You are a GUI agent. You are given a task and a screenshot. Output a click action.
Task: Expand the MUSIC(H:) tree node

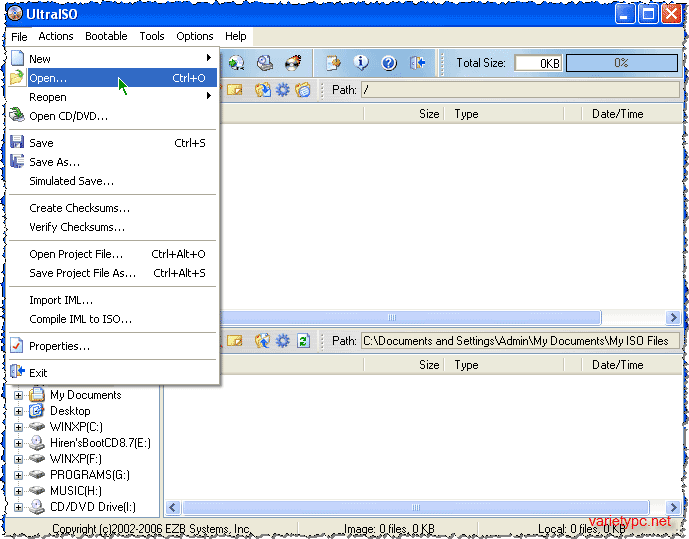click(x=18, y=491)
